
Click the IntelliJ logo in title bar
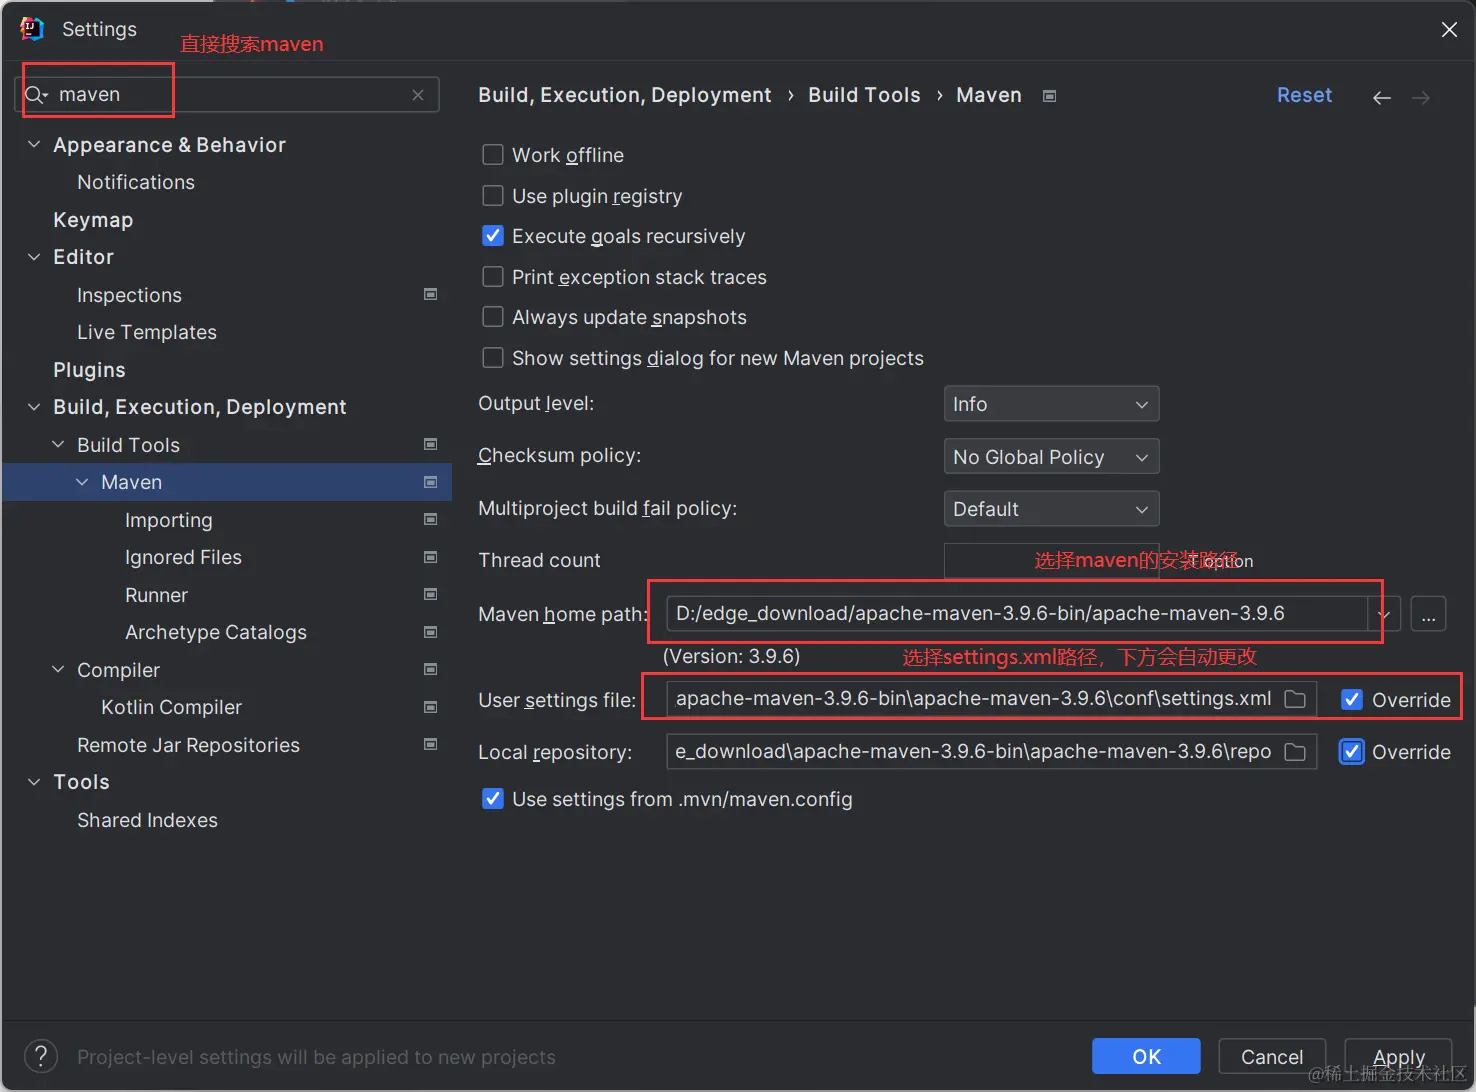tap(32, 29)
